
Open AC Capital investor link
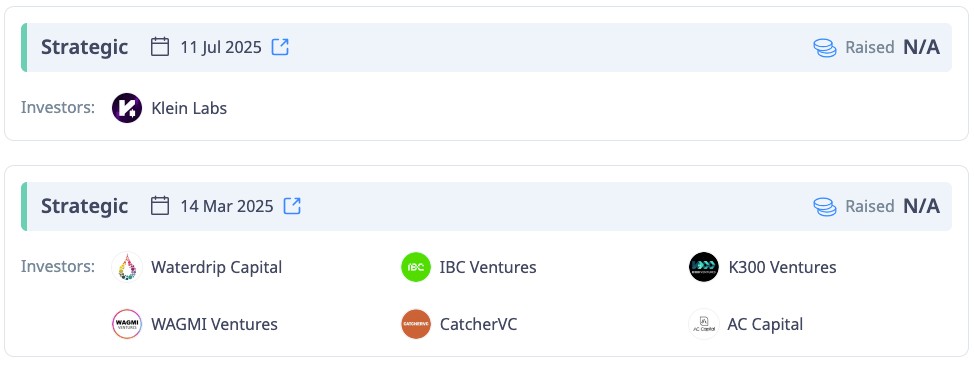pyautogui.click(x=765, y=325)
